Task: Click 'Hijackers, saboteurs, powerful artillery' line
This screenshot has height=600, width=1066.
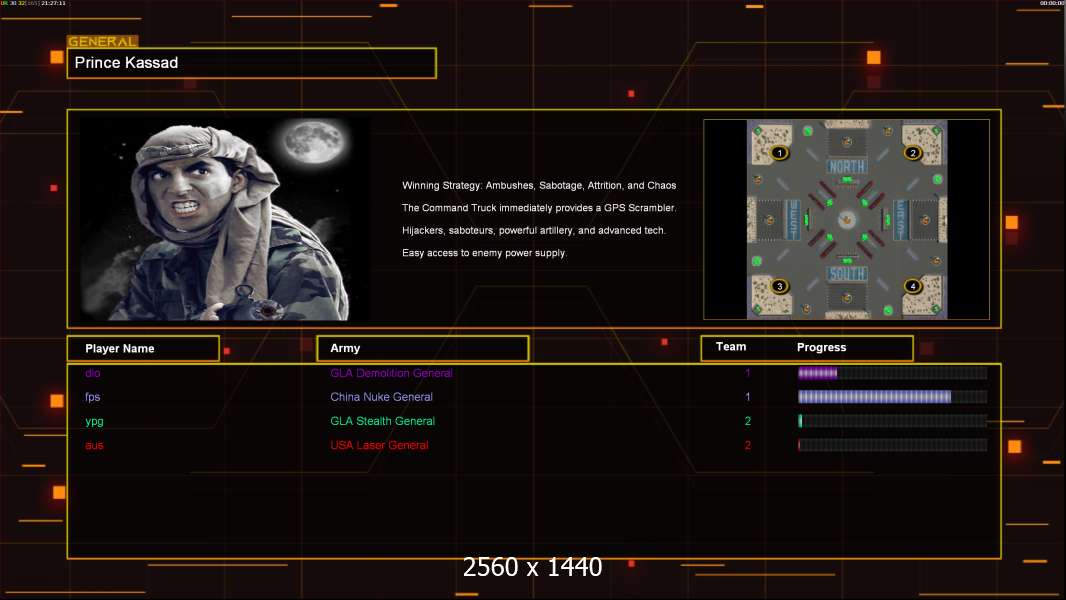Action: pos(534,230)
